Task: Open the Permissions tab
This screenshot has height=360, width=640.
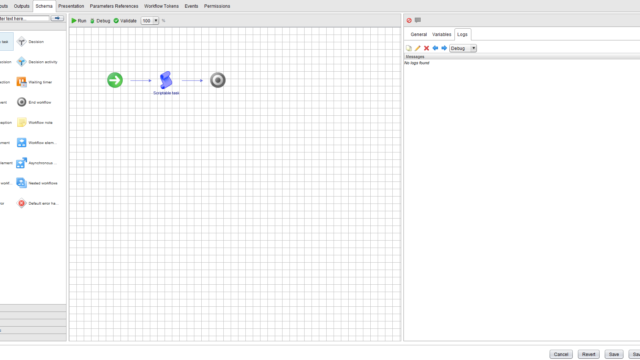Action: (x=217, y=6)
